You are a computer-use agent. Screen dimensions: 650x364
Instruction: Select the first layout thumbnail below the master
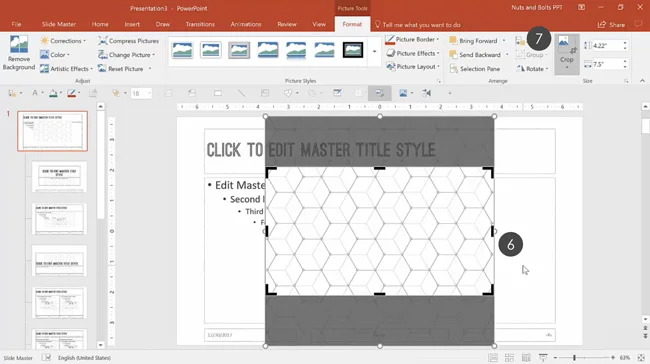[x=60, y=177]
